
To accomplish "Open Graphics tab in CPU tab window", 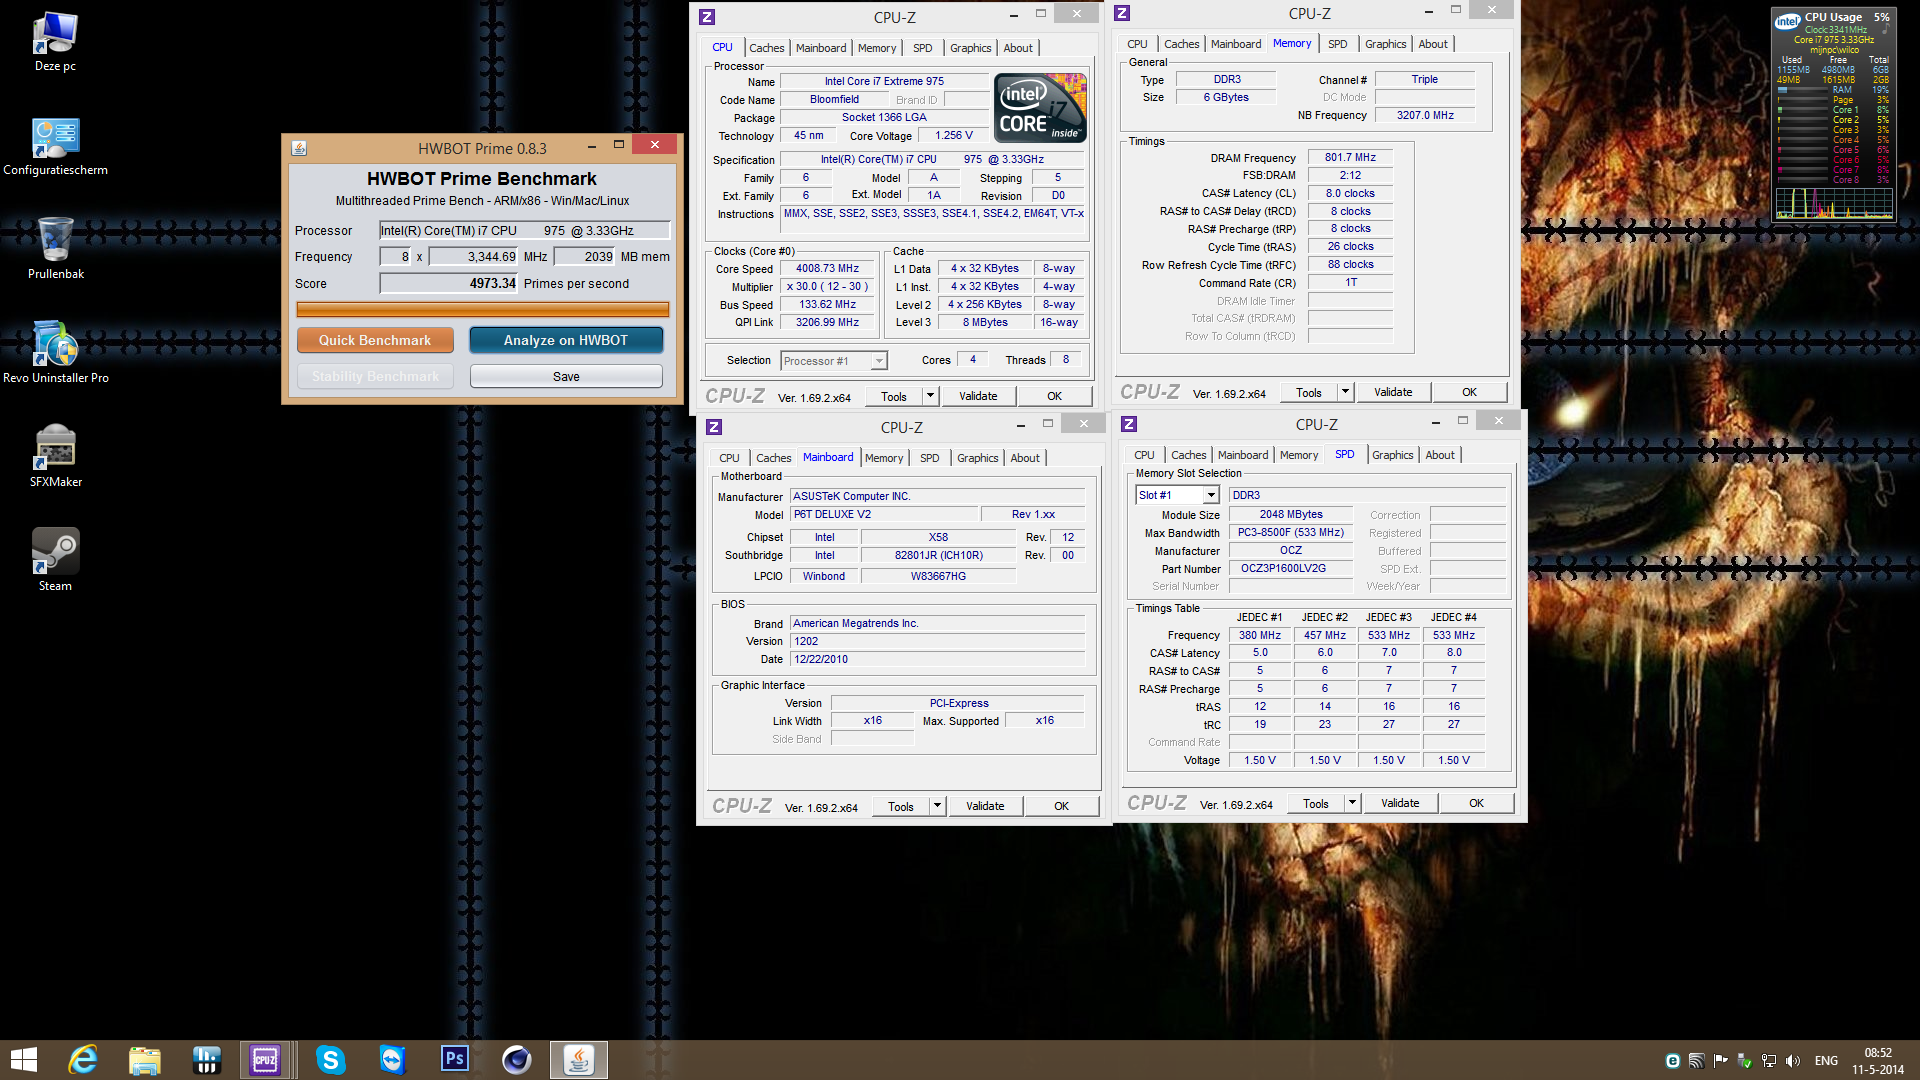I will coord(970,48).
